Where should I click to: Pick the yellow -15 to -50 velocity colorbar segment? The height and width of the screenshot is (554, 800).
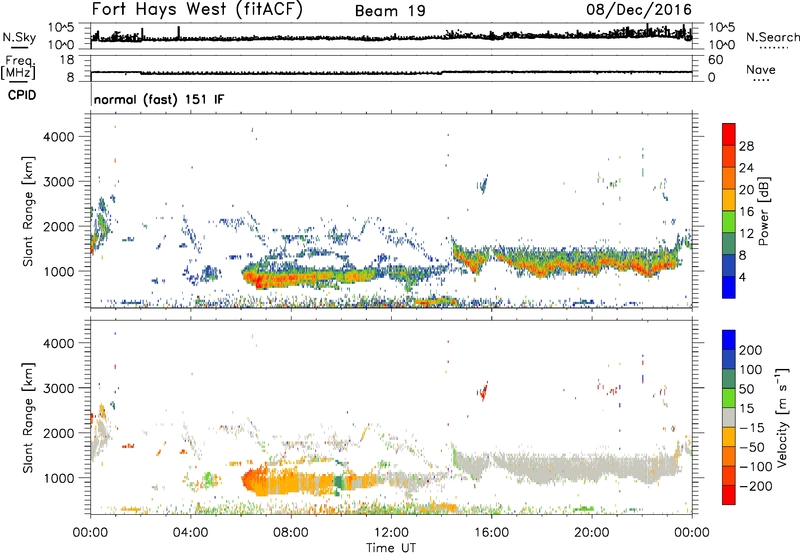coord(729,437)
